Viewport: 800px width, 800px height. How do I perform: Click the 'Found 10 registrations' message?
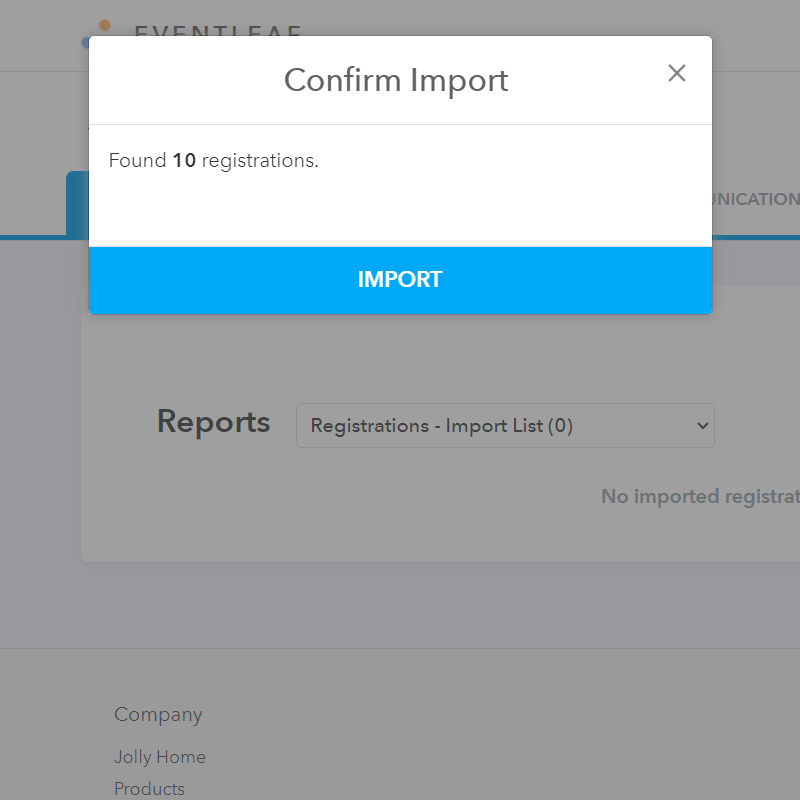pos(214,161)
